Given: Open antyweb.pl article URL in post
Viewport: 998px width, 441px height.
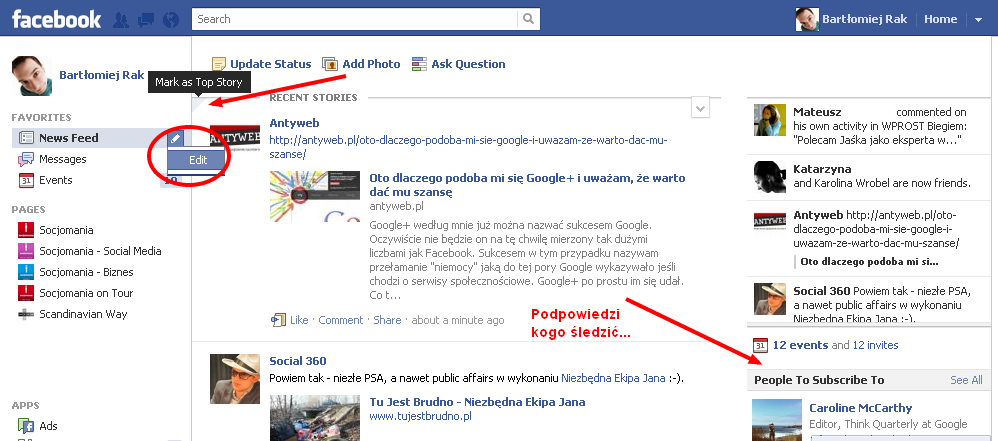Looking at the screenshot, I should coord(468,147).
